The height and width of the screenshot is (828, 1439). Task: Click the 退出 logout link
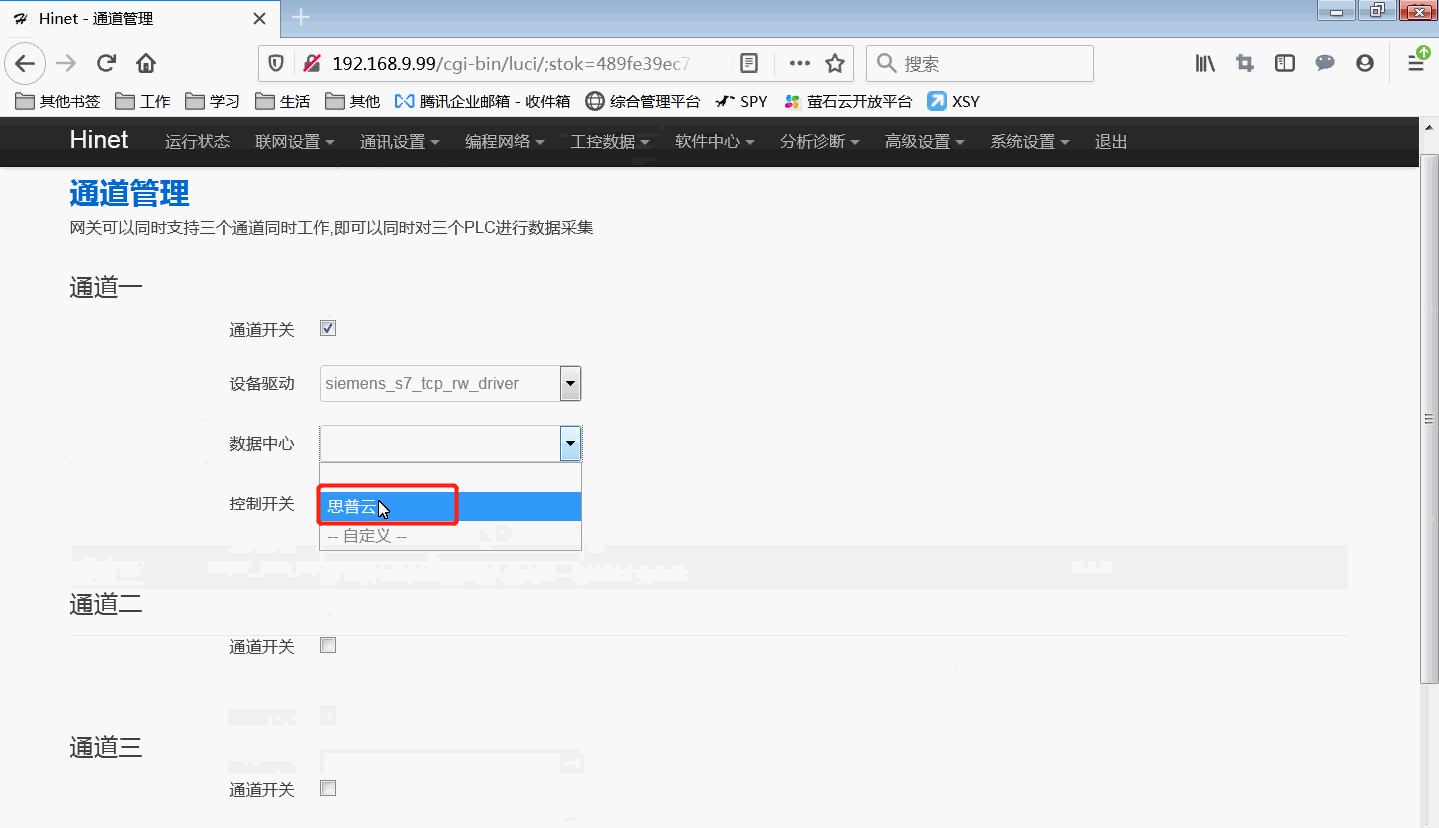(x=1111, y=142)
